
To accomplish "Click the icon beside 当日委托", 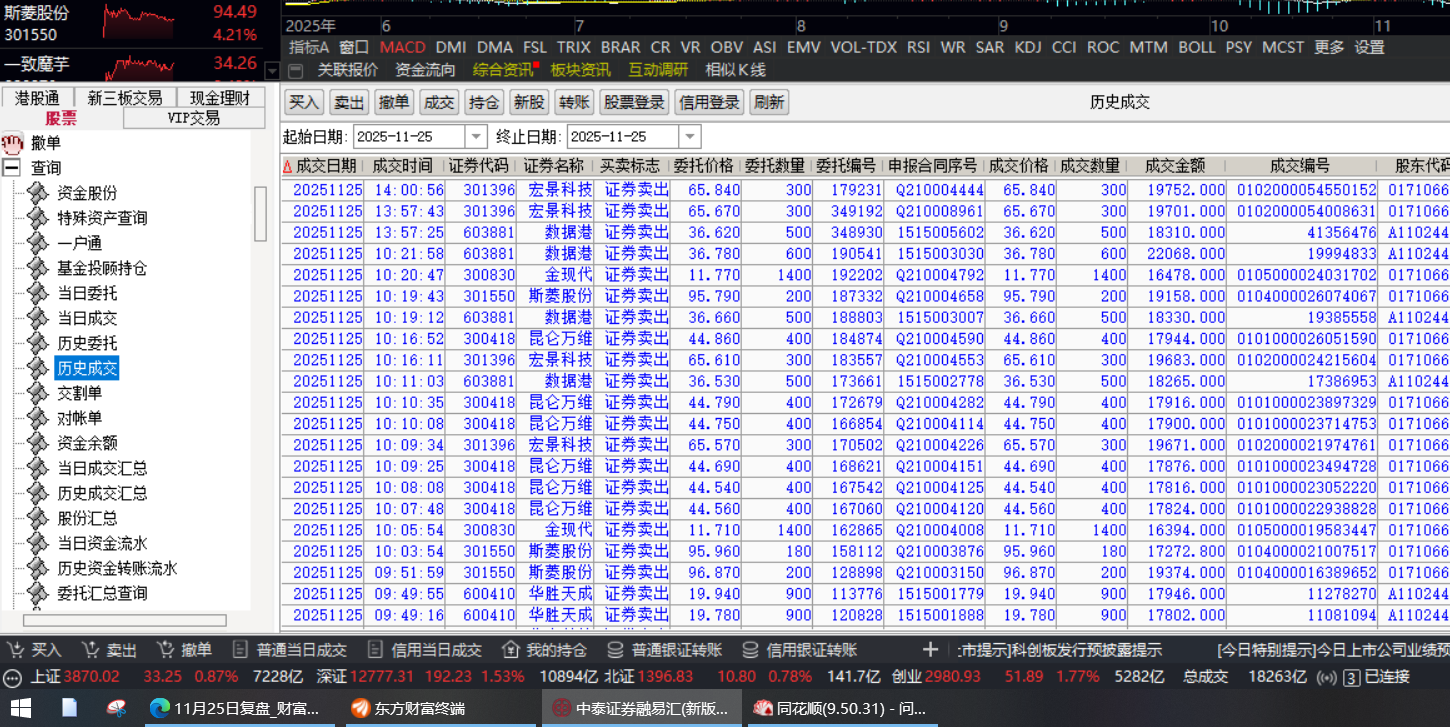I will click(38, 293).
